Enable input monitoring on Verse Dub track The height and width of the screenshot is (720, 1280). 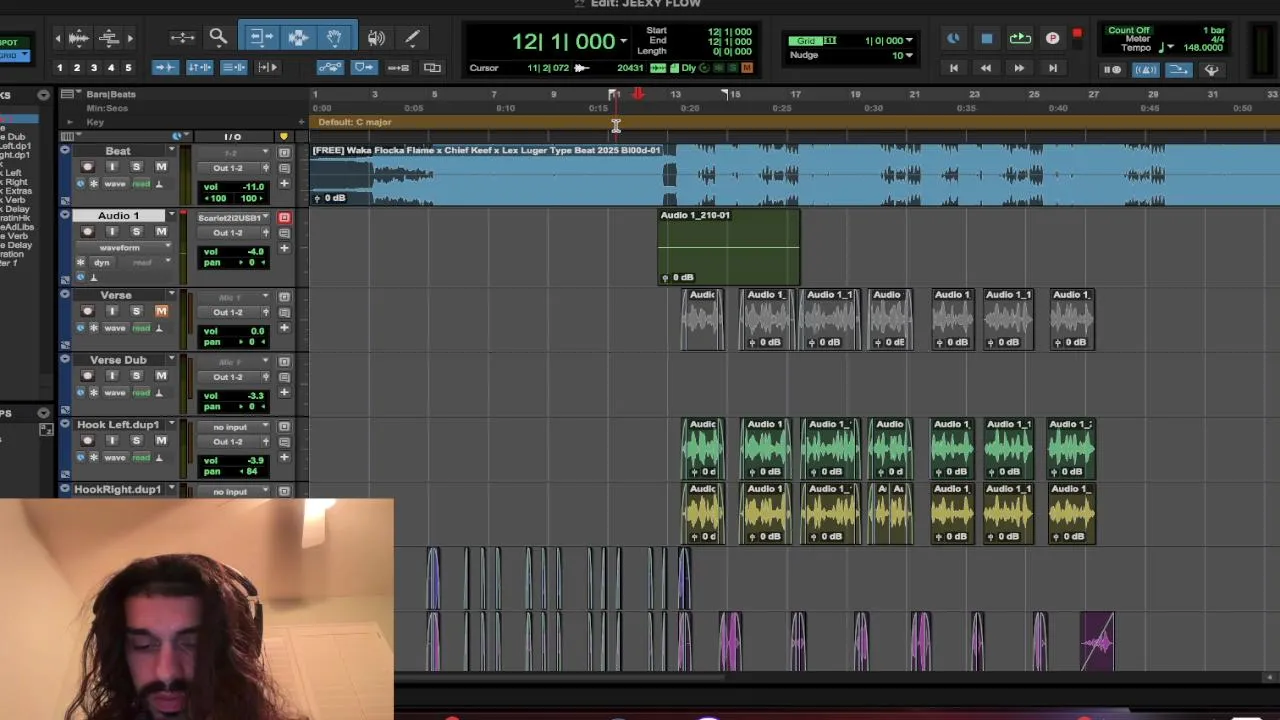[112, 376]
